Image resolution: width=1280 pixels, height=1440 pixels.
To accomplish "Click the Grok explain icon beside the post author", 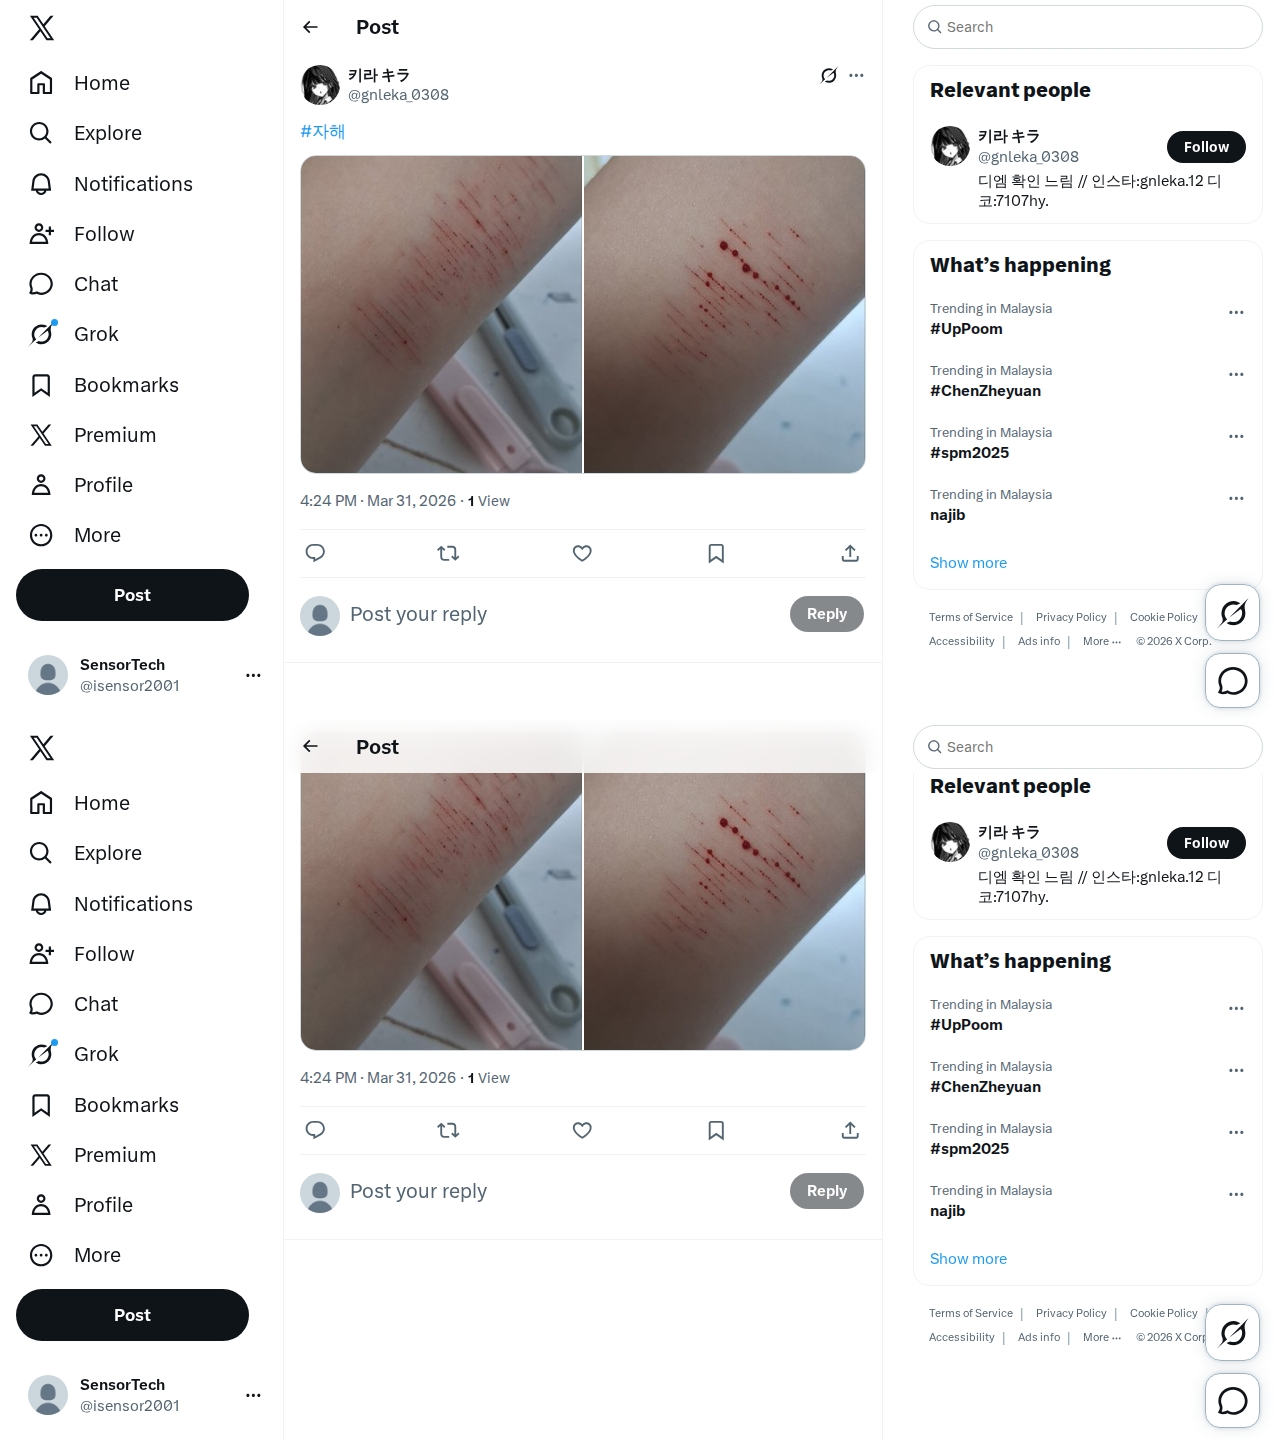I will pyautogui.click(x=828, y=75).
